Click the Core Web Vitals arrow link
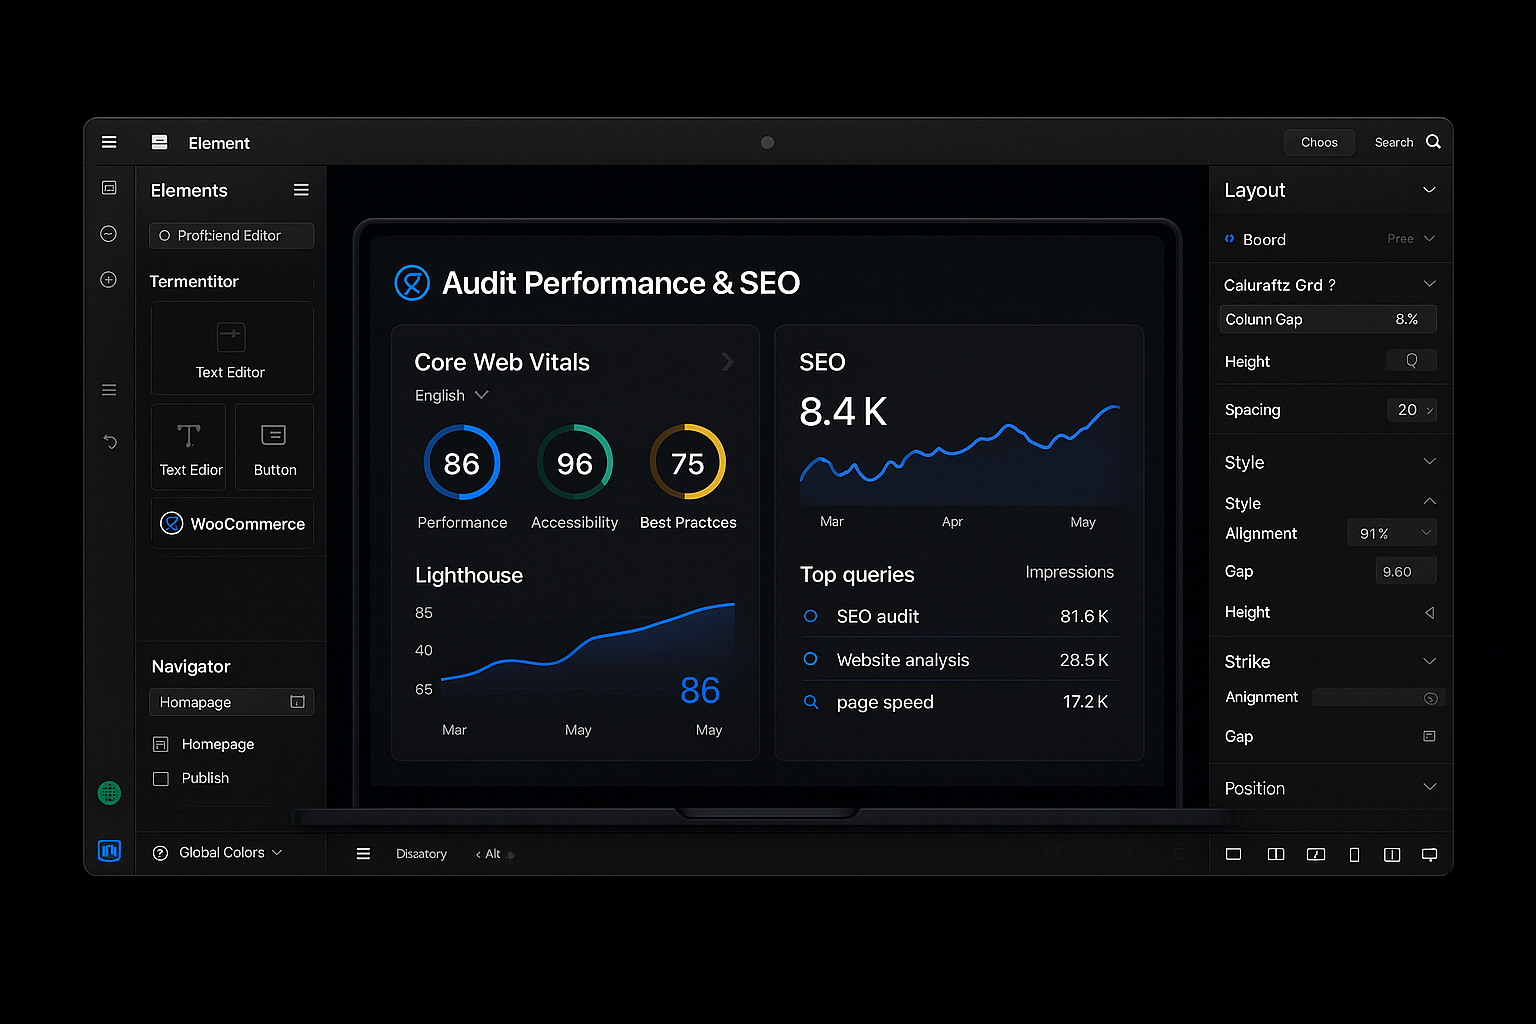Viewport: 1536px width, 1024px height. click(x=728, y=362)
